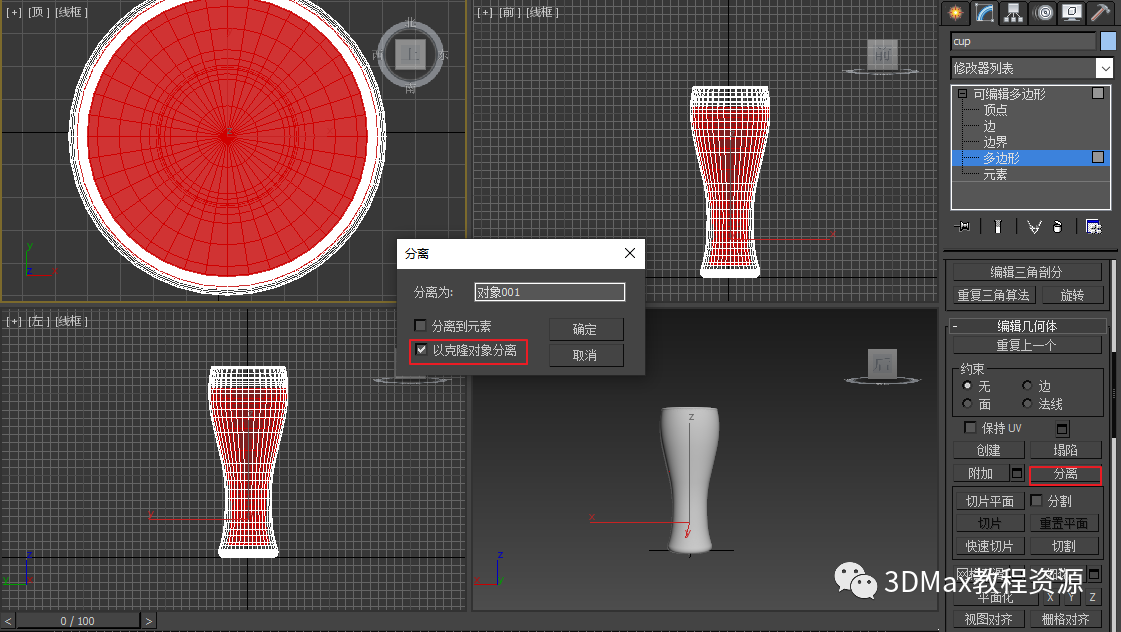This screenshot has height=632, width=1121.
Task: Toggle 以克隆对象分离 checkbox
Action: pyautogui.click(x=421, y=350)
